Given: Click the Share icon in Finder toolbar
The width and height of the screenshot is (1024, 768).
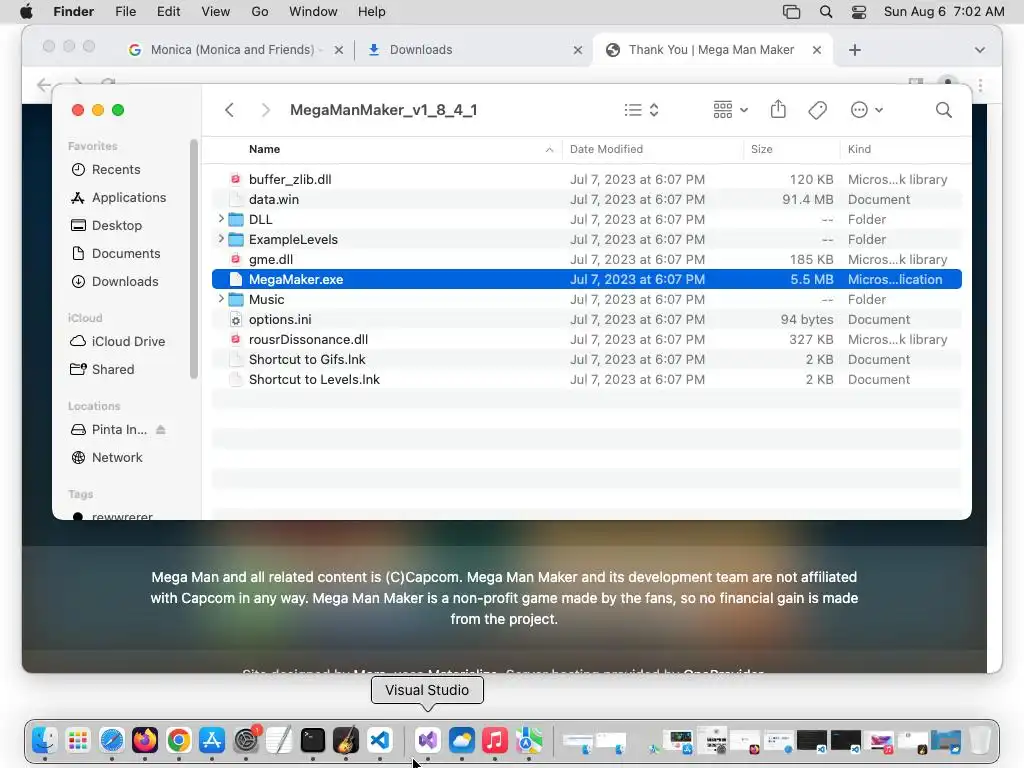Looking at the screenshot, I should (778, 109).
